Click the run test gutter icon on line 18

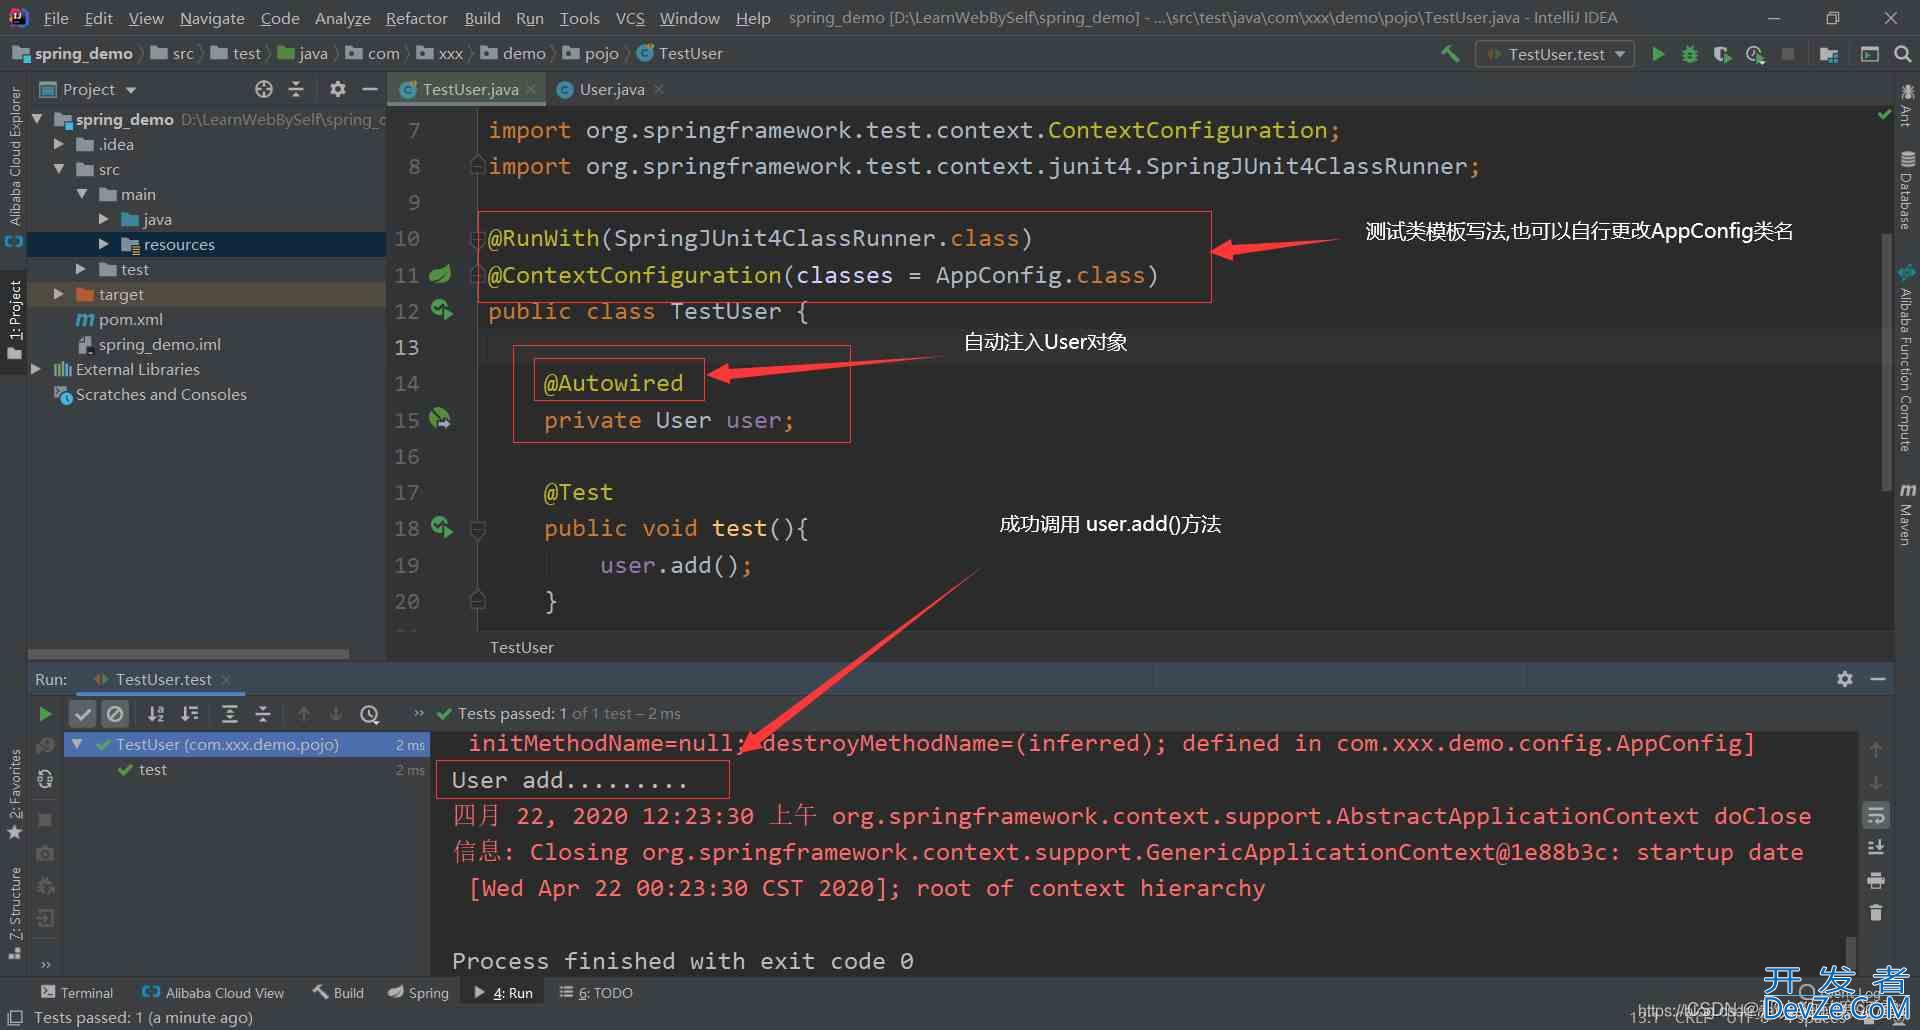(x=441, y=527)
